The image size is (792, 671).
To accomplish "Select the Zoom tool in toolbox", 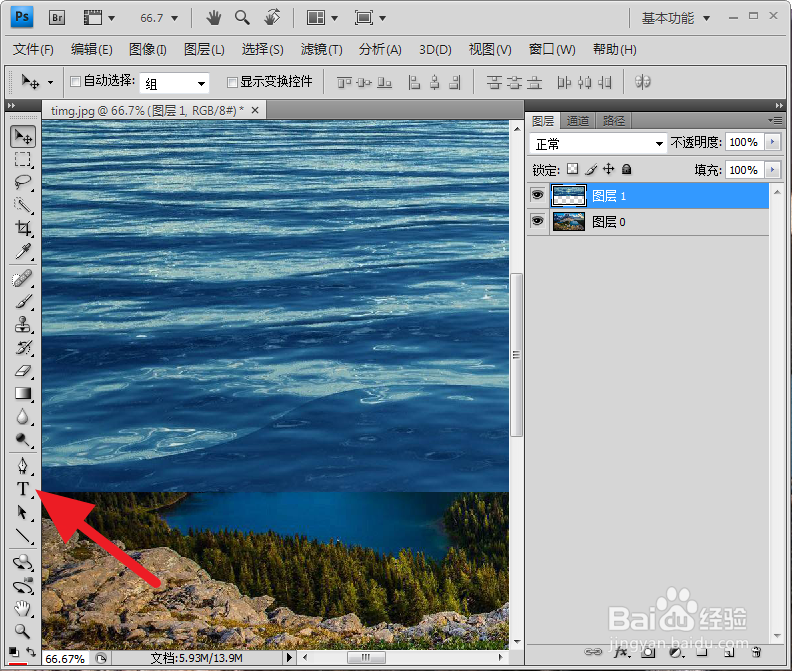I will (x=23, y=631).
